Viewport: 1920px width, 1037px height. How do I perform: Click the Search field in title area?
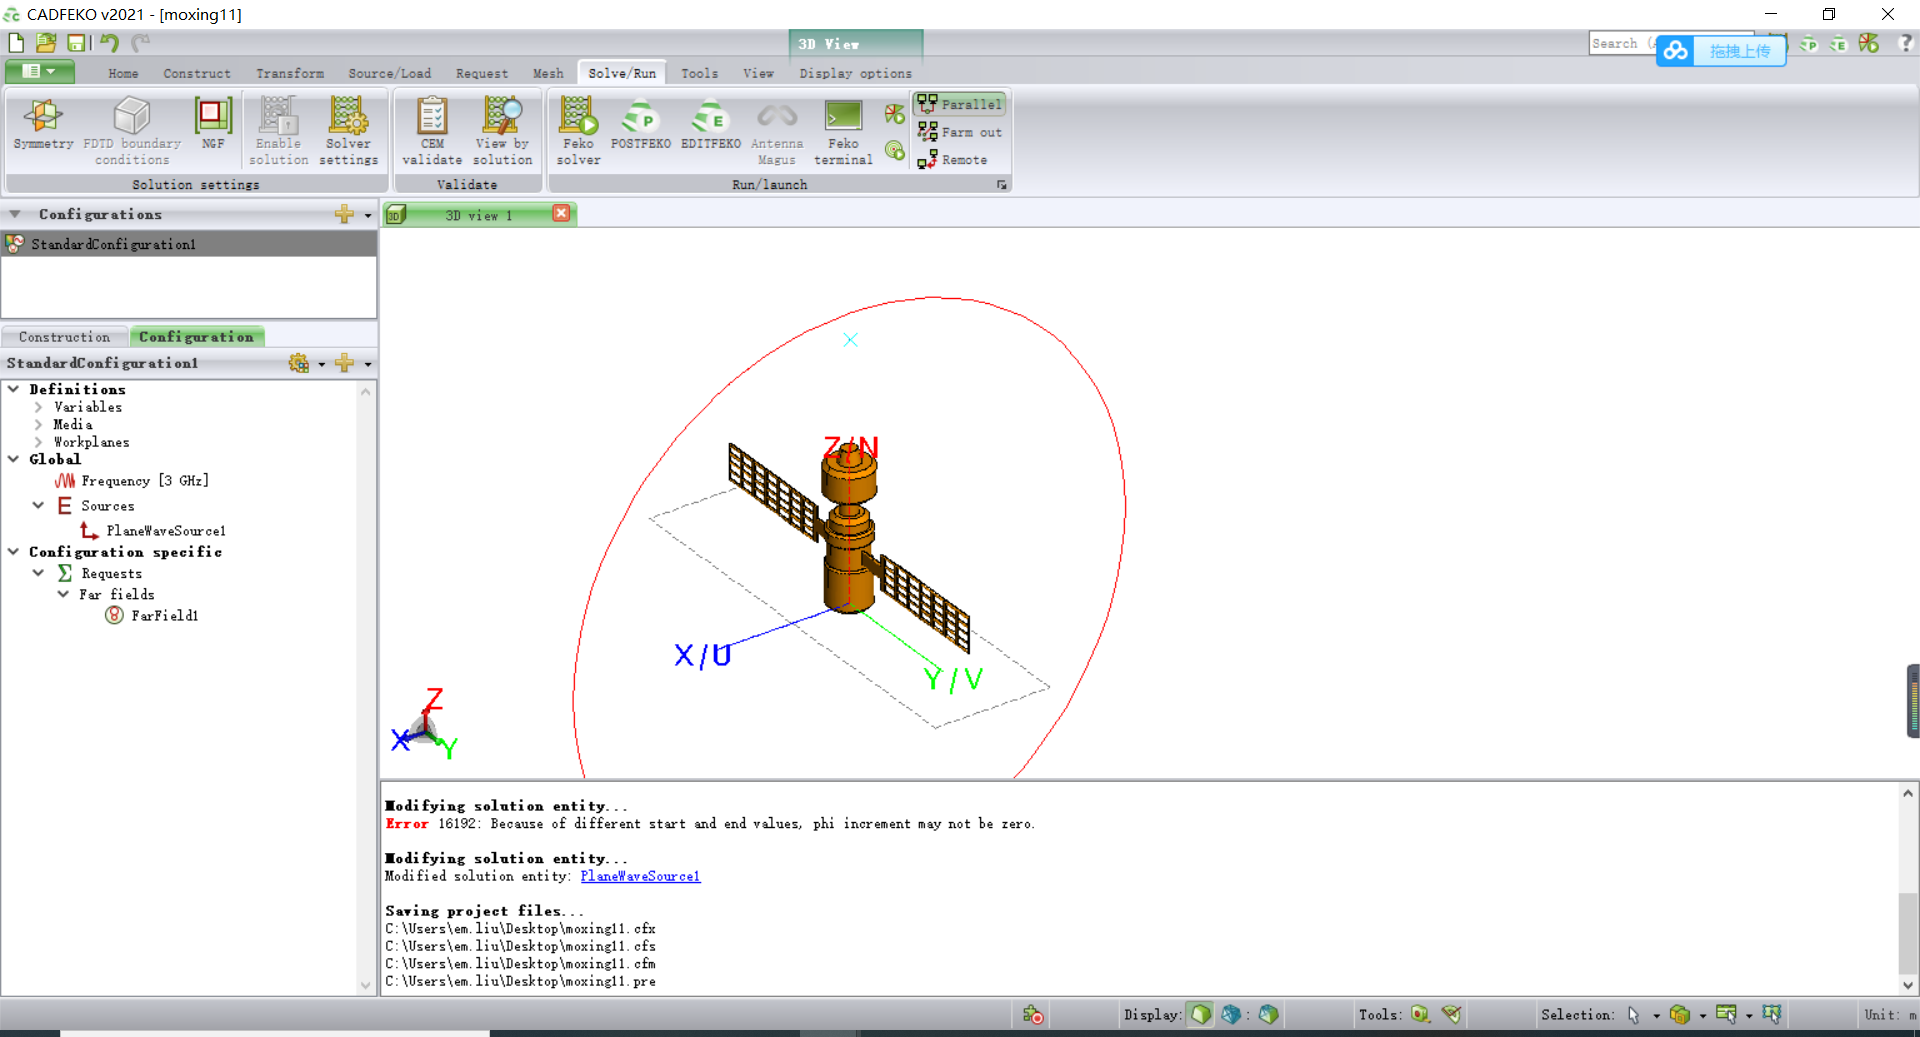click(1620, 43)
